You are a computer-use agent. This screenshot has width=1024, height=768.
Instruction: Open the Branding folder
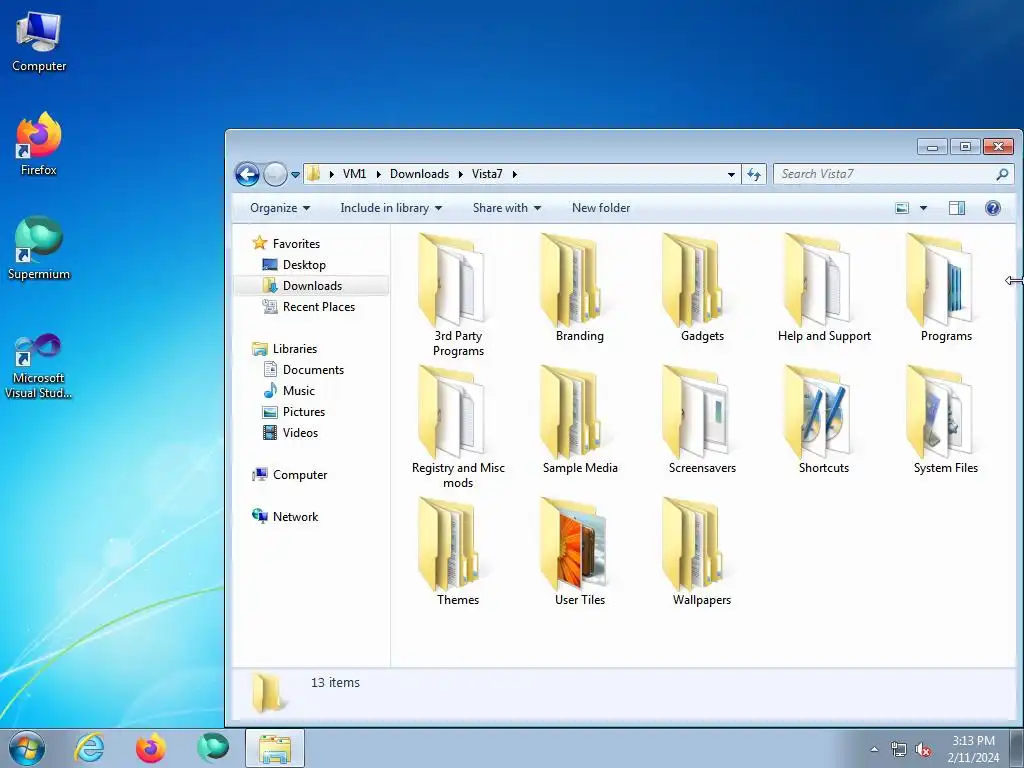point(580,288)
